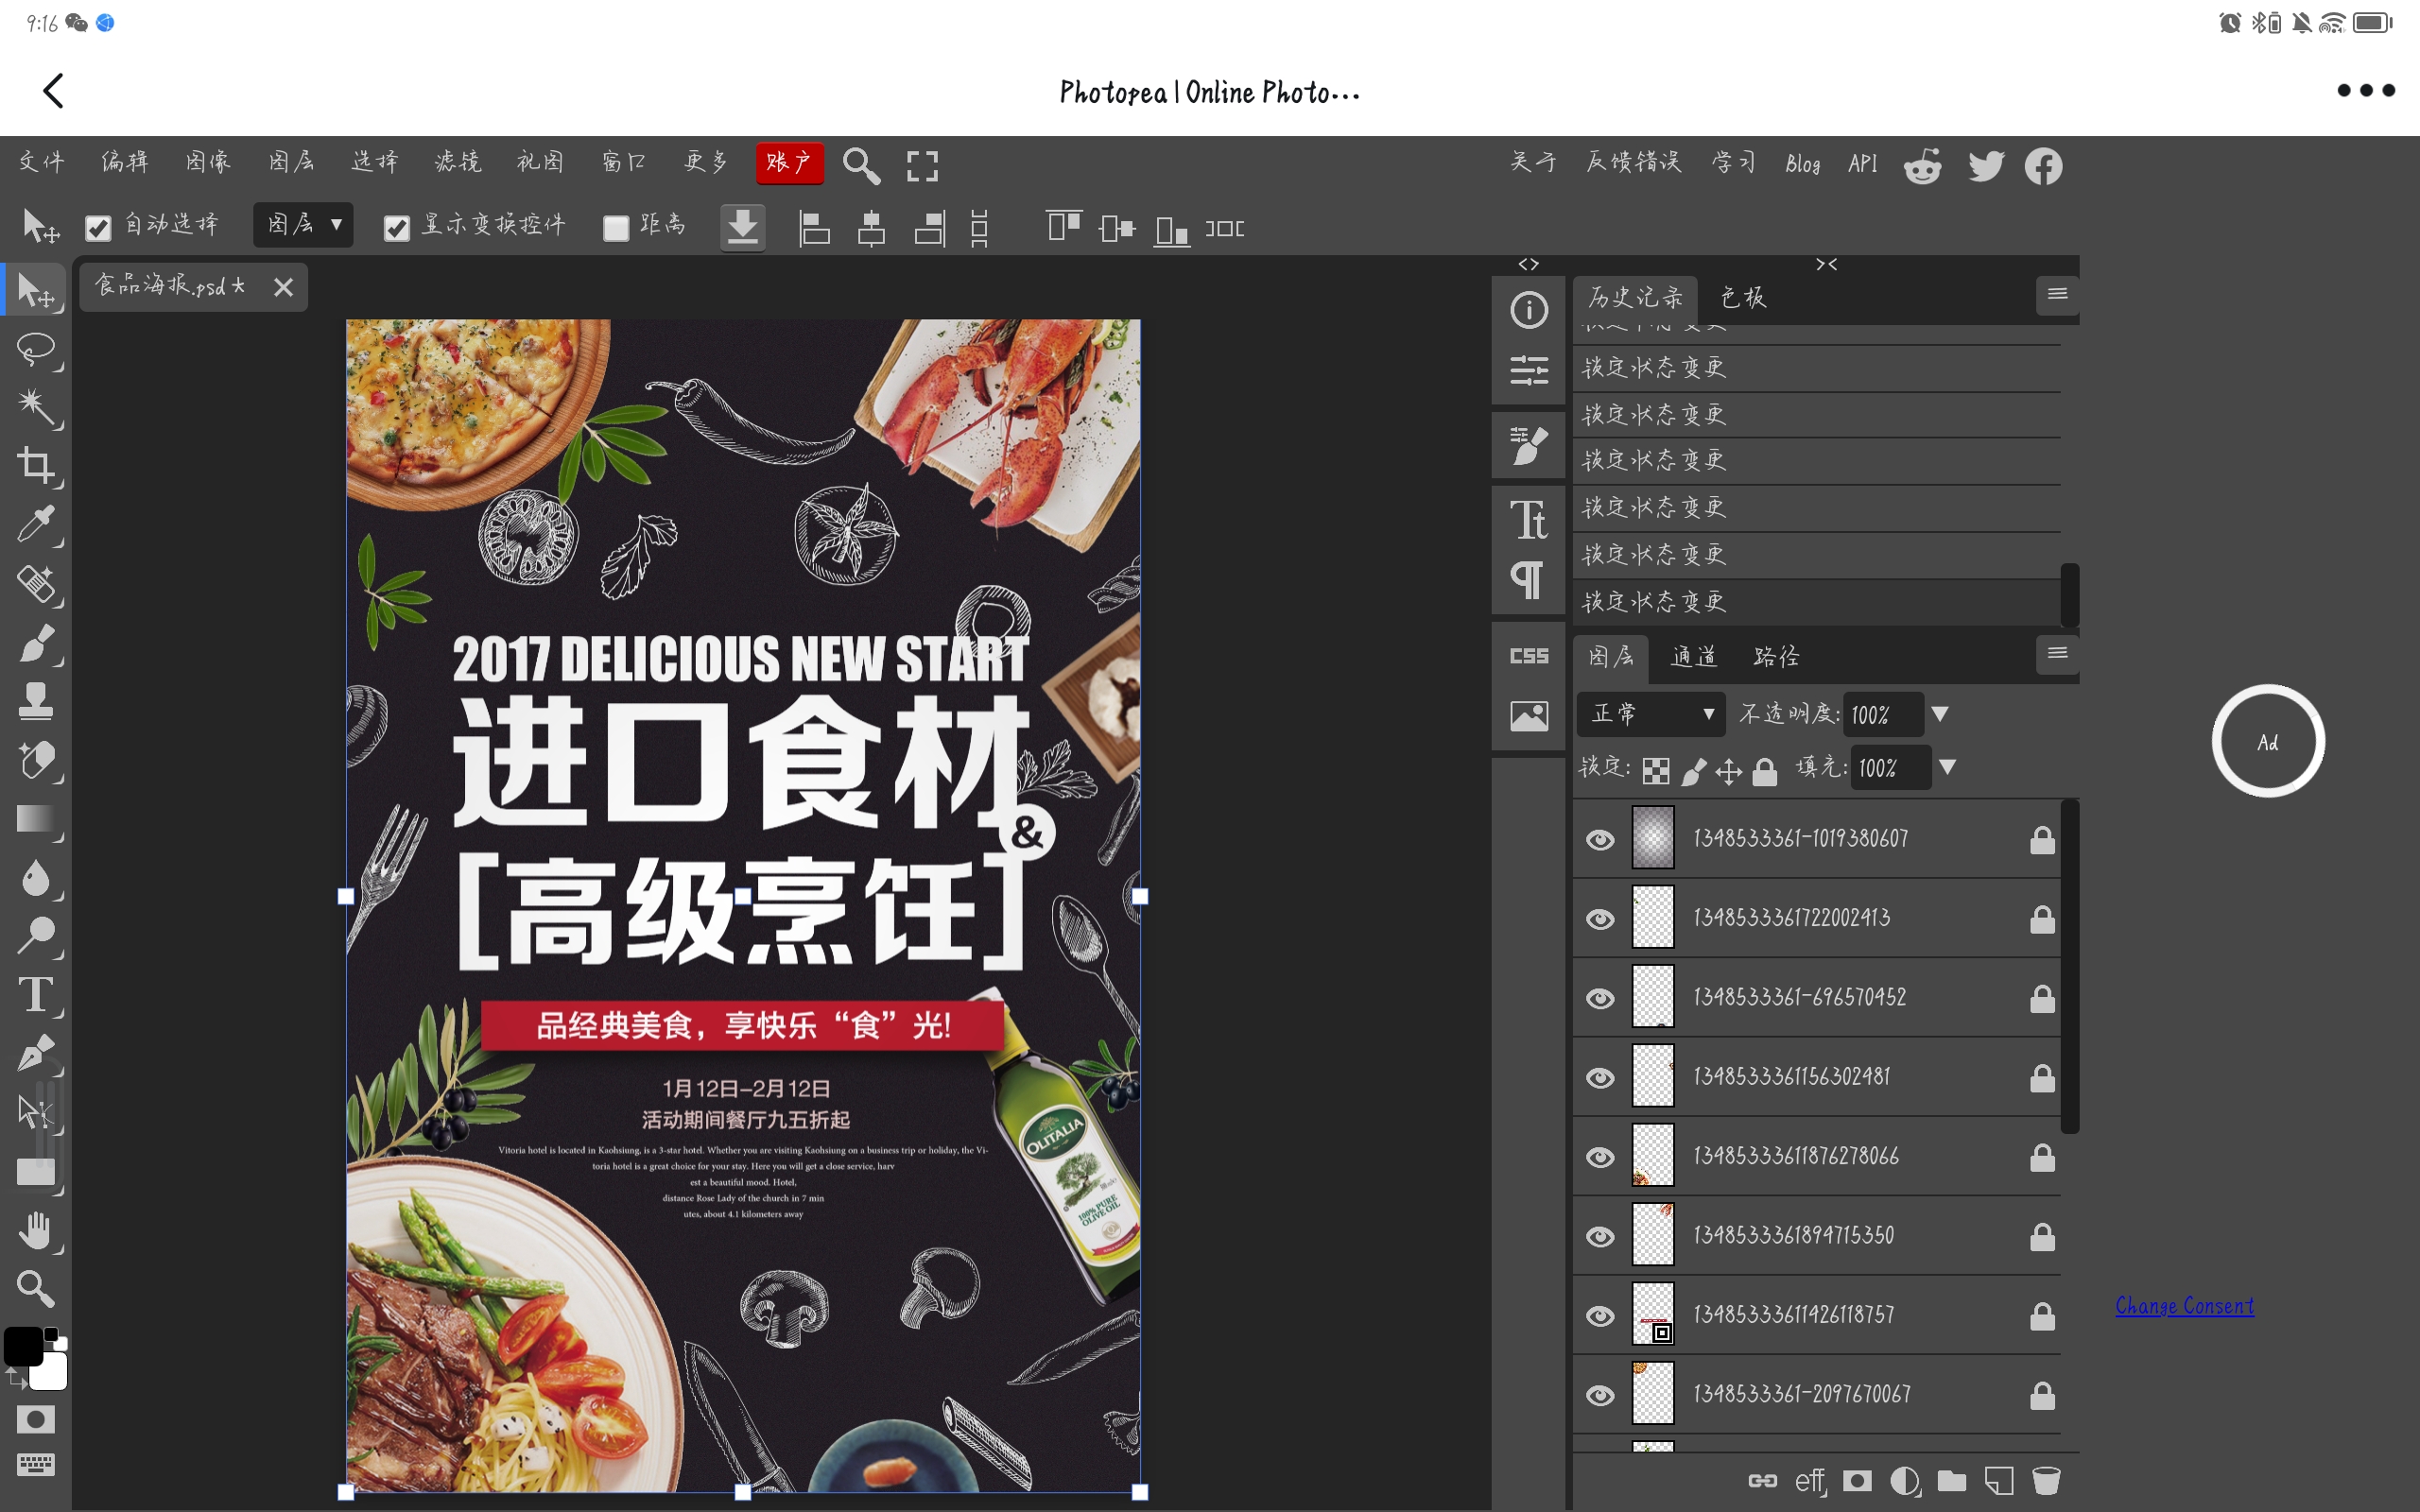Viewport: 2420px width, 1512px height.
Task: Toggle lock transparent pixels icon
Action: (x=1656, y=771)
